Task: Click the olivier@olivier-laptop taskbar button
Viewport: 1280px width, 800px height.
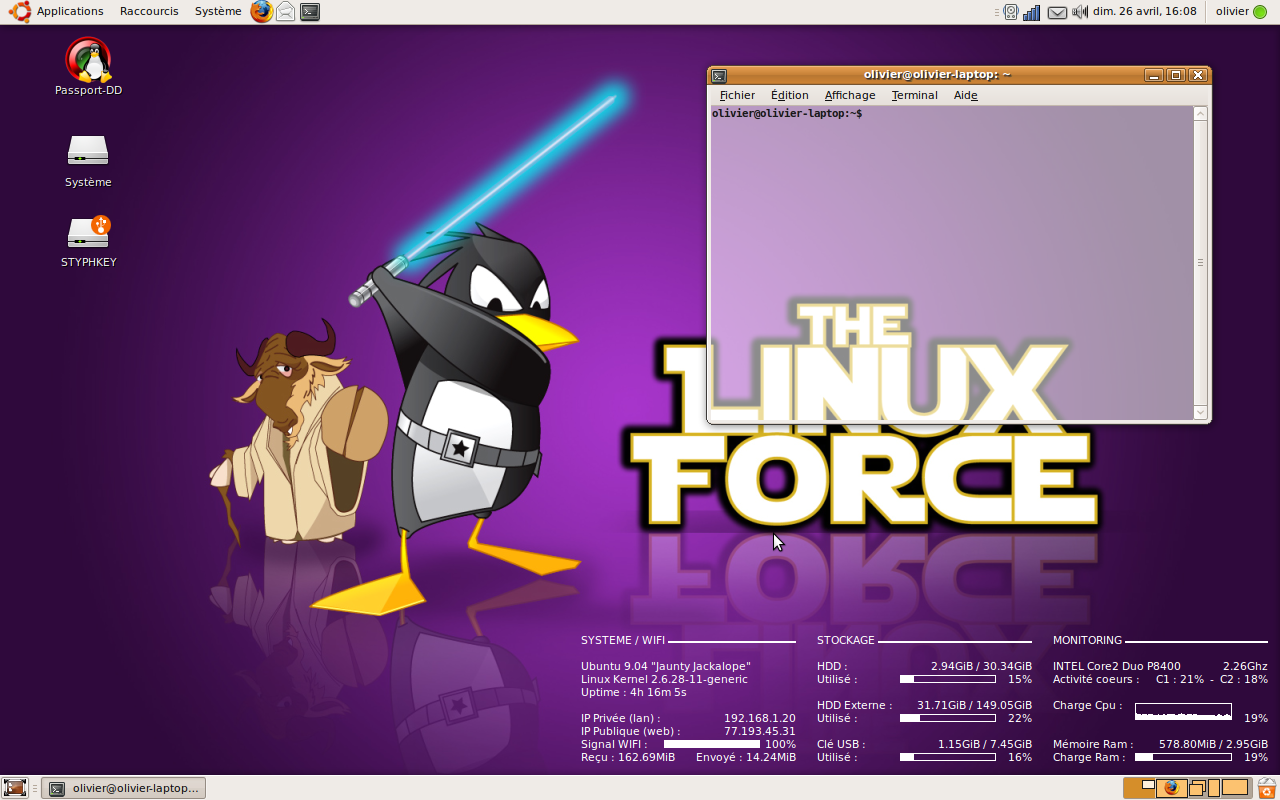Action: coord(123,788)
